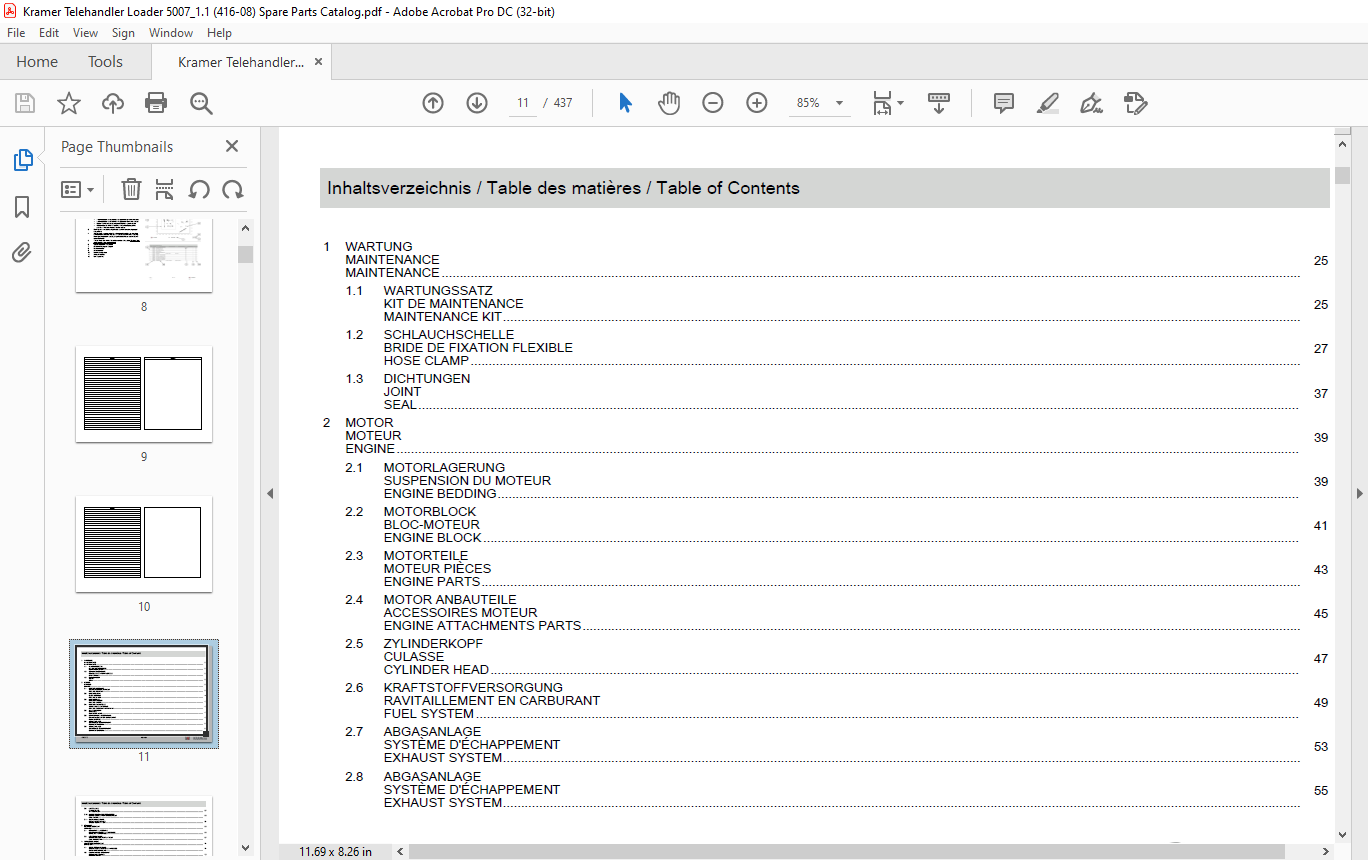Select the page 10 thumbnail
The height and width of the screenshot is (860, 1368).
(x=144, y=544)
